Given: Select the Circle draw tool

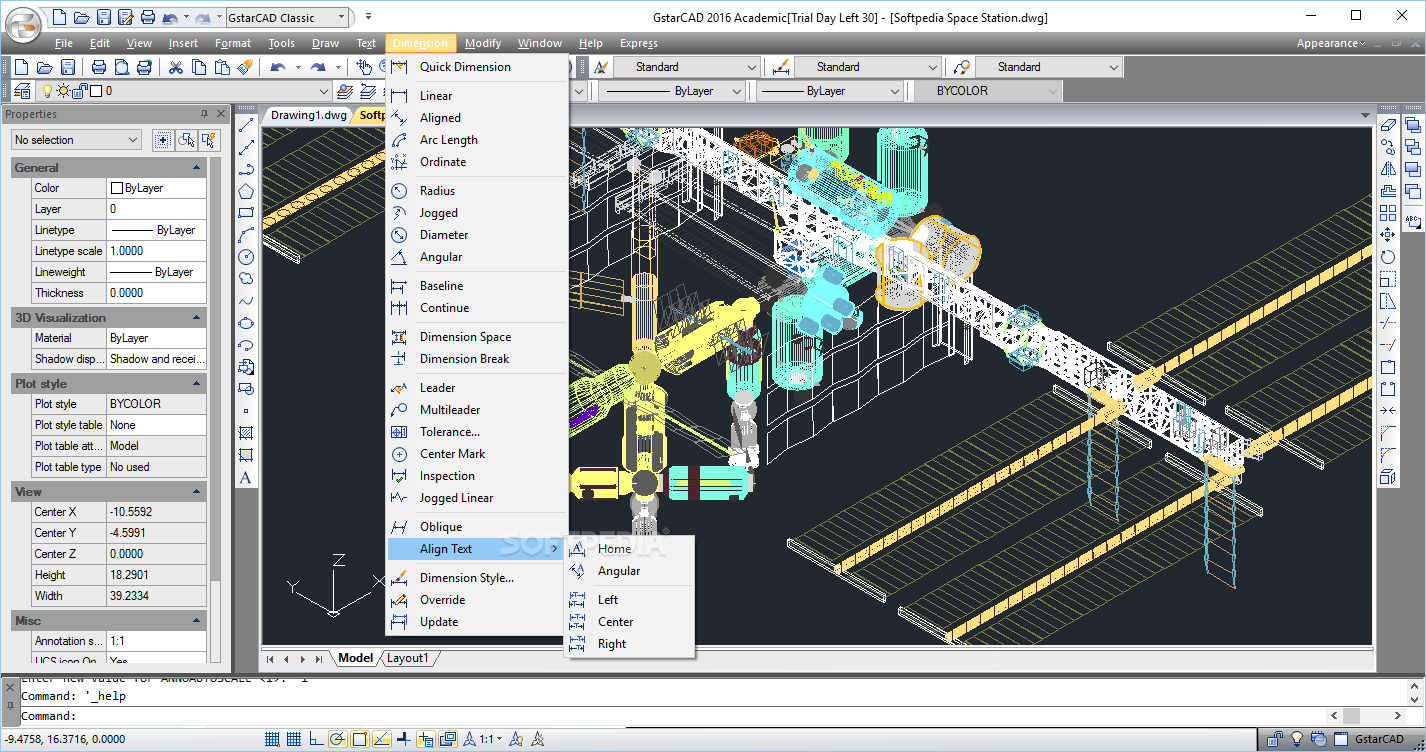Looking at the screenshot, I should pos(246,257).
